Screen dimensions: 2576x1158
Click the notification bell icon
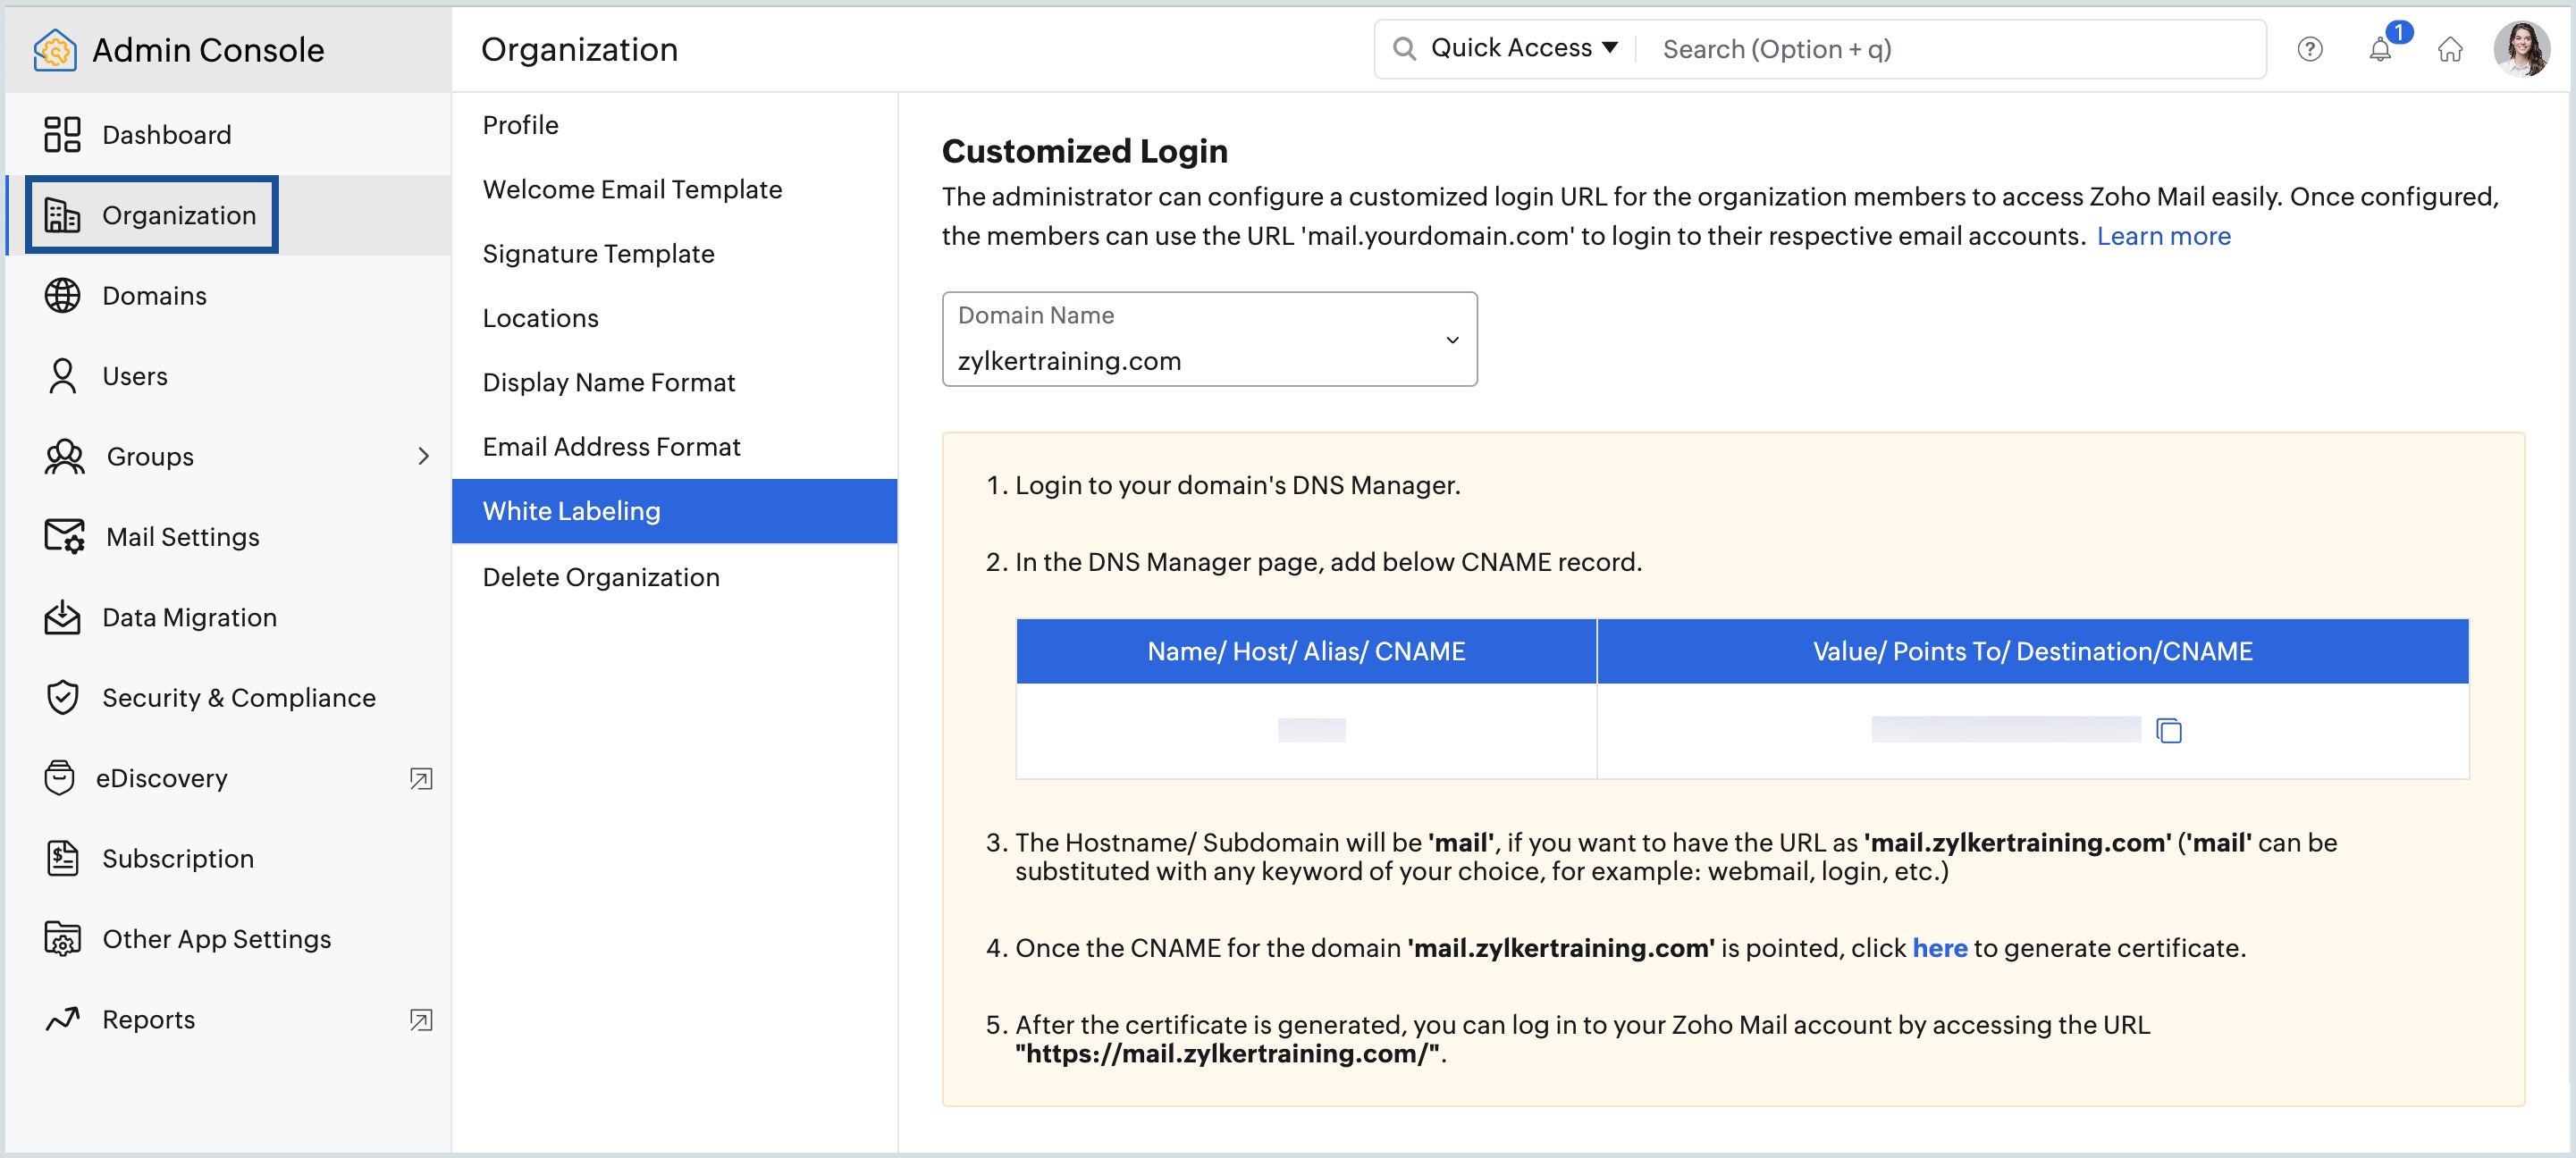[2380, 49]
